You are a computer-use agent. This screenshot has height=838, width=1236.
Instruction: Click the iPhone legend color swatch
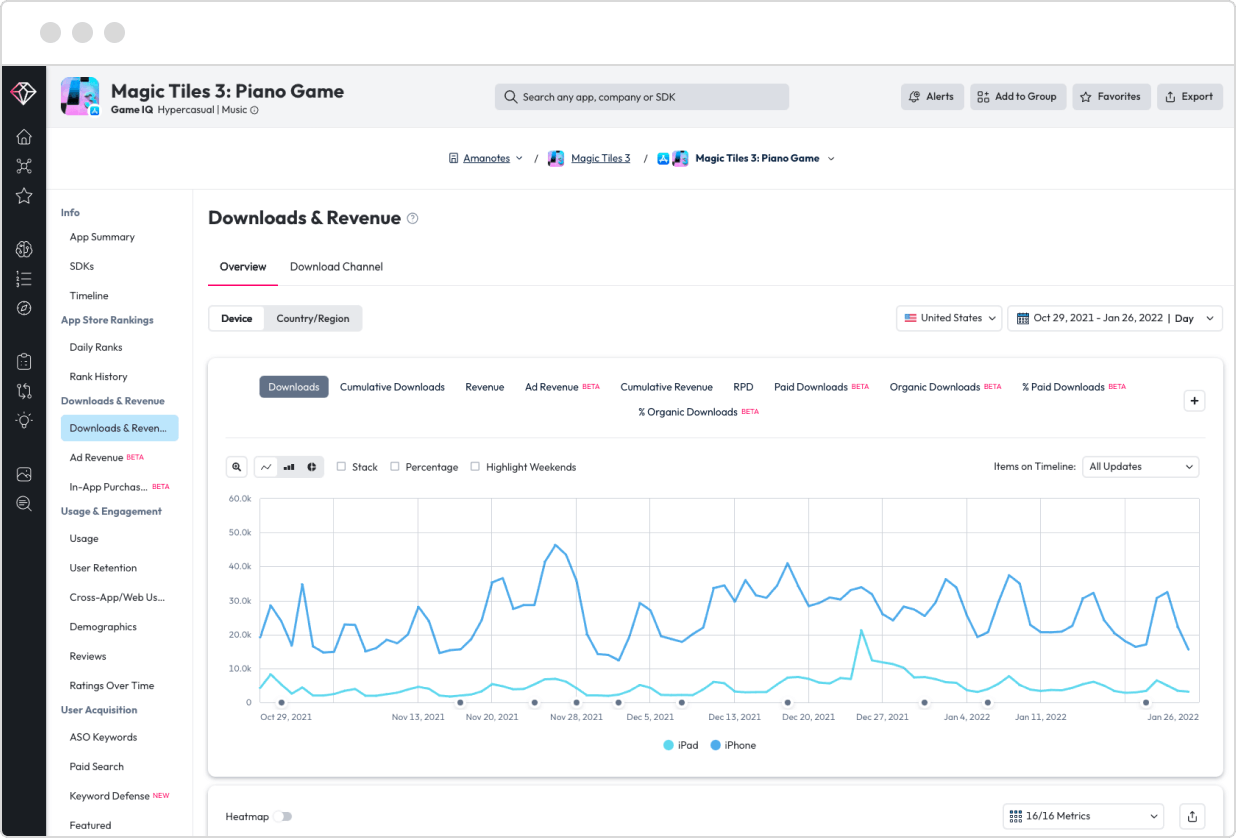tap(716, 746)
